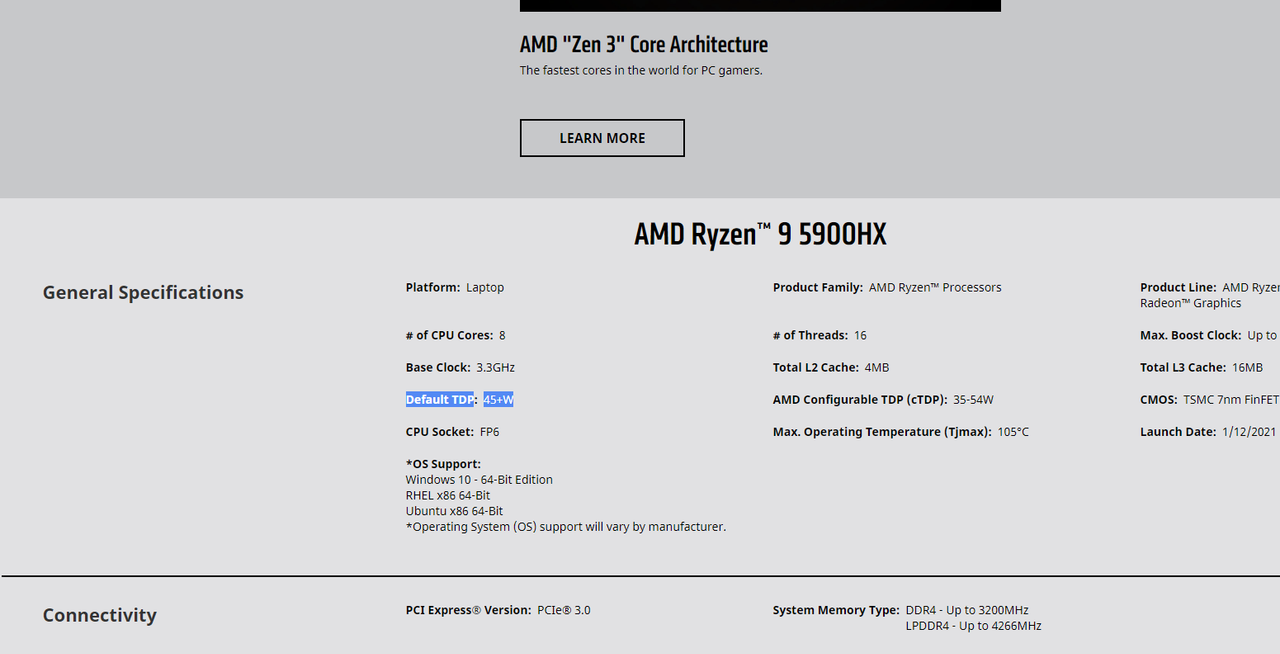The height and width of the screenshot is (654, 1280).
Task: Click the RHEL x86 64-Bit line
Action: point(448,495)
